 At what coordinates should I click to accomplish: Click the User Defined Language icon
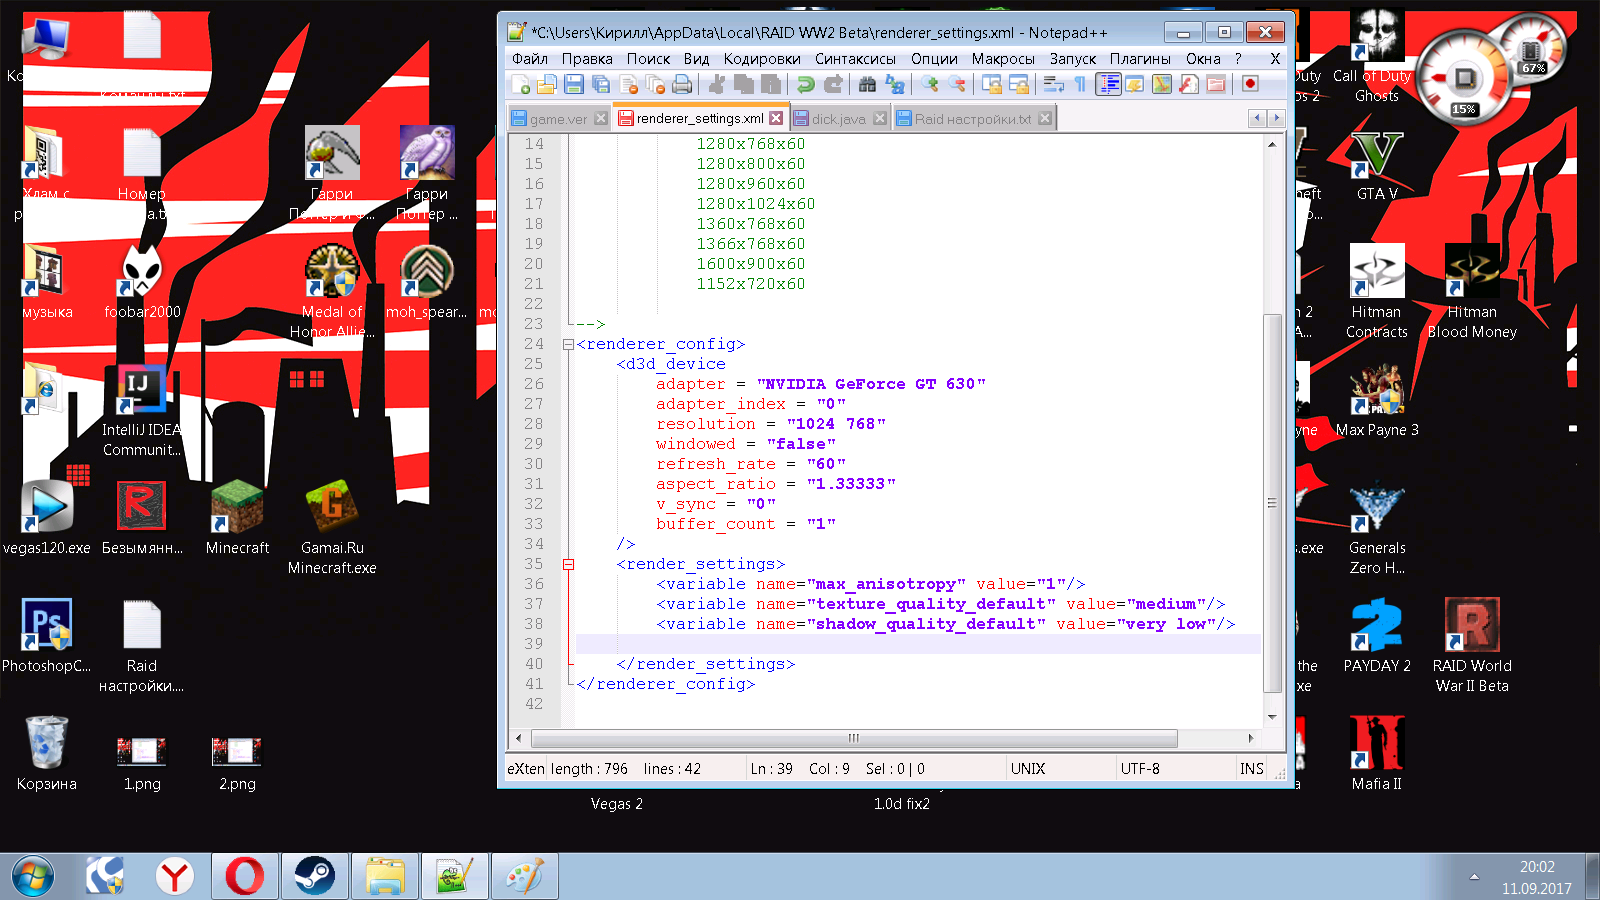1135,84
